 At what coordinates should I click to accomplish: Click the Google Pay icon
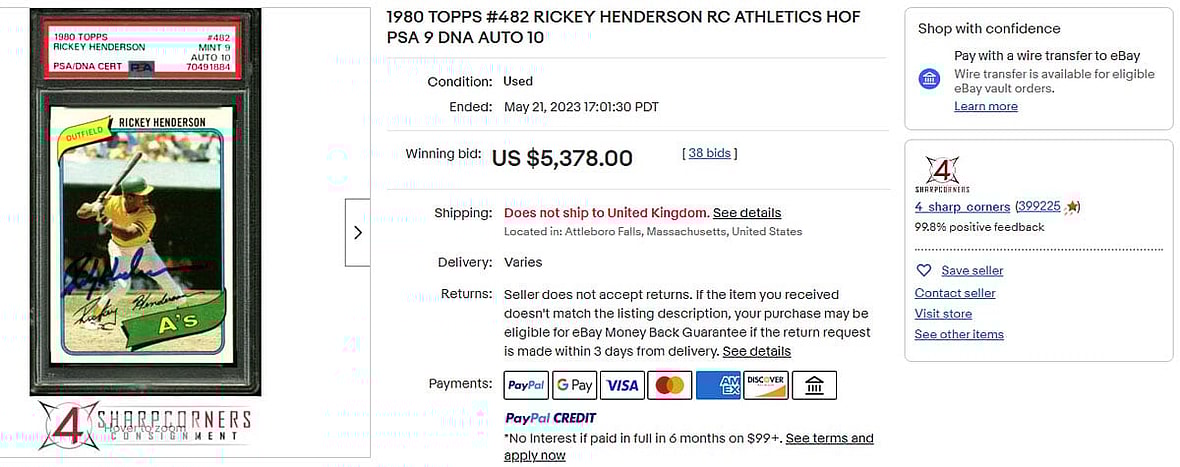[x=574, y=385]
